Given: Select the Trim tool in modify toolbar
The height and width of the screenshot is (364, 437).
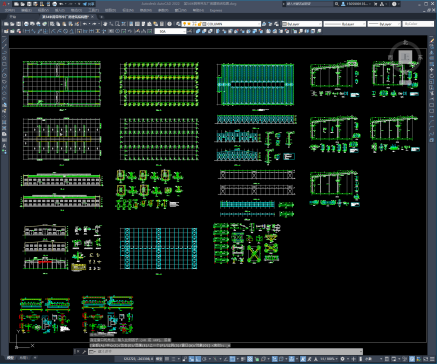Looking at the screenshot, I should click(432, 93).
